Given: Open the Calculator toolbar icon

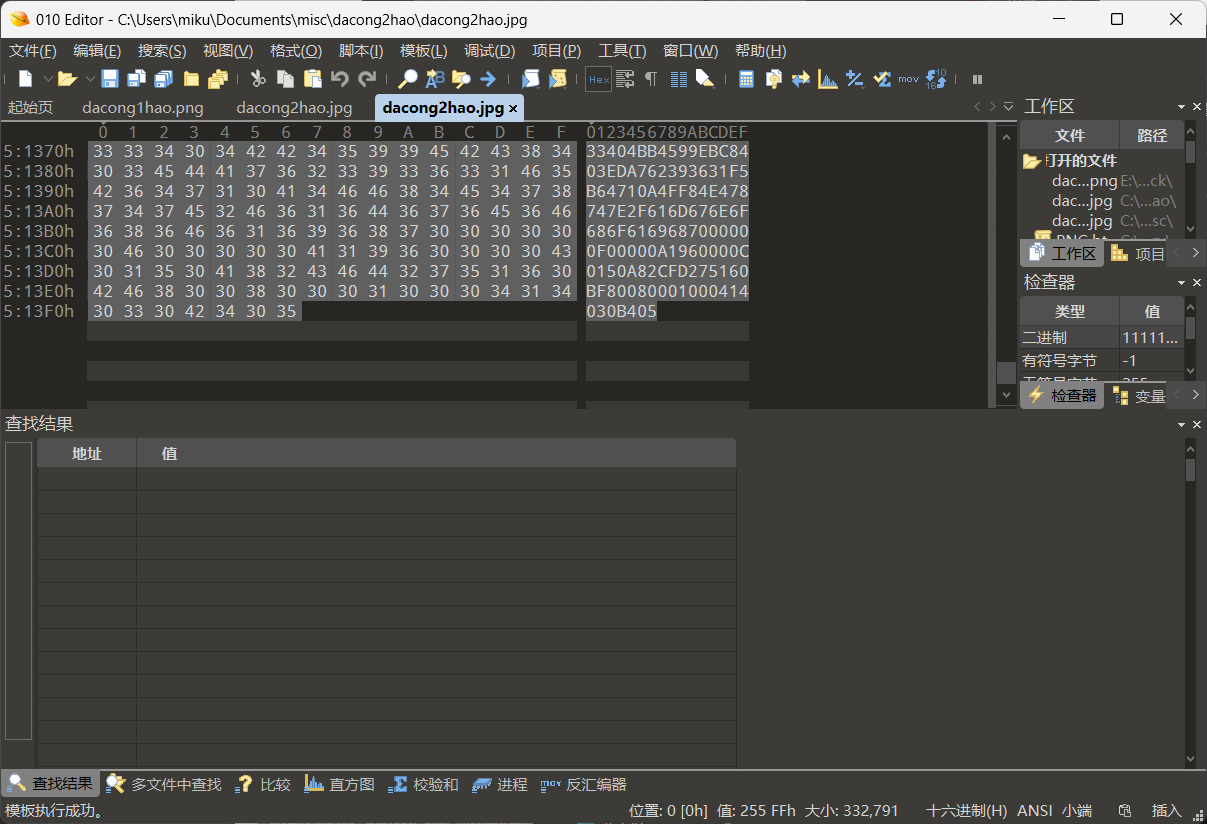Looking at the screenshot, I should point(746,79).
